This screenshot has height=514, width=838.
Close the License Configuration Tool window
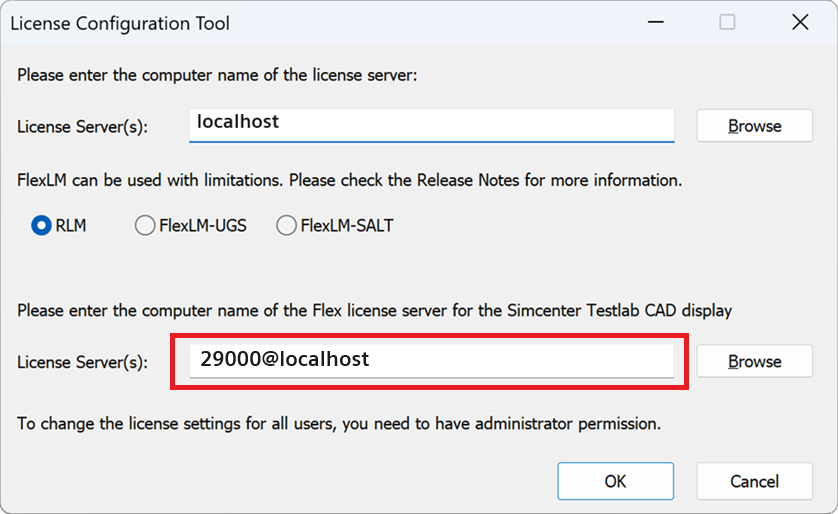[x=800, y=22]
